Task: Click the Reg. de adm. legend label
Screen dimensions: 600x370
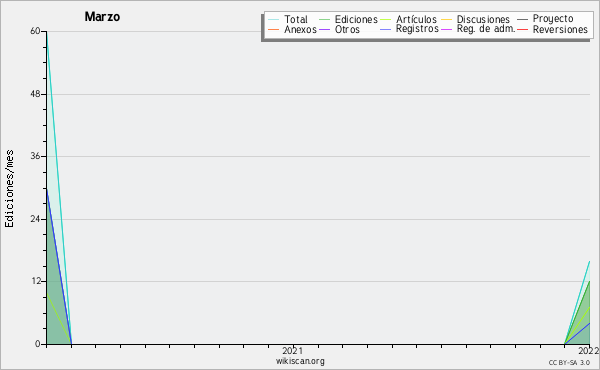Action: [x=486, y=29]
